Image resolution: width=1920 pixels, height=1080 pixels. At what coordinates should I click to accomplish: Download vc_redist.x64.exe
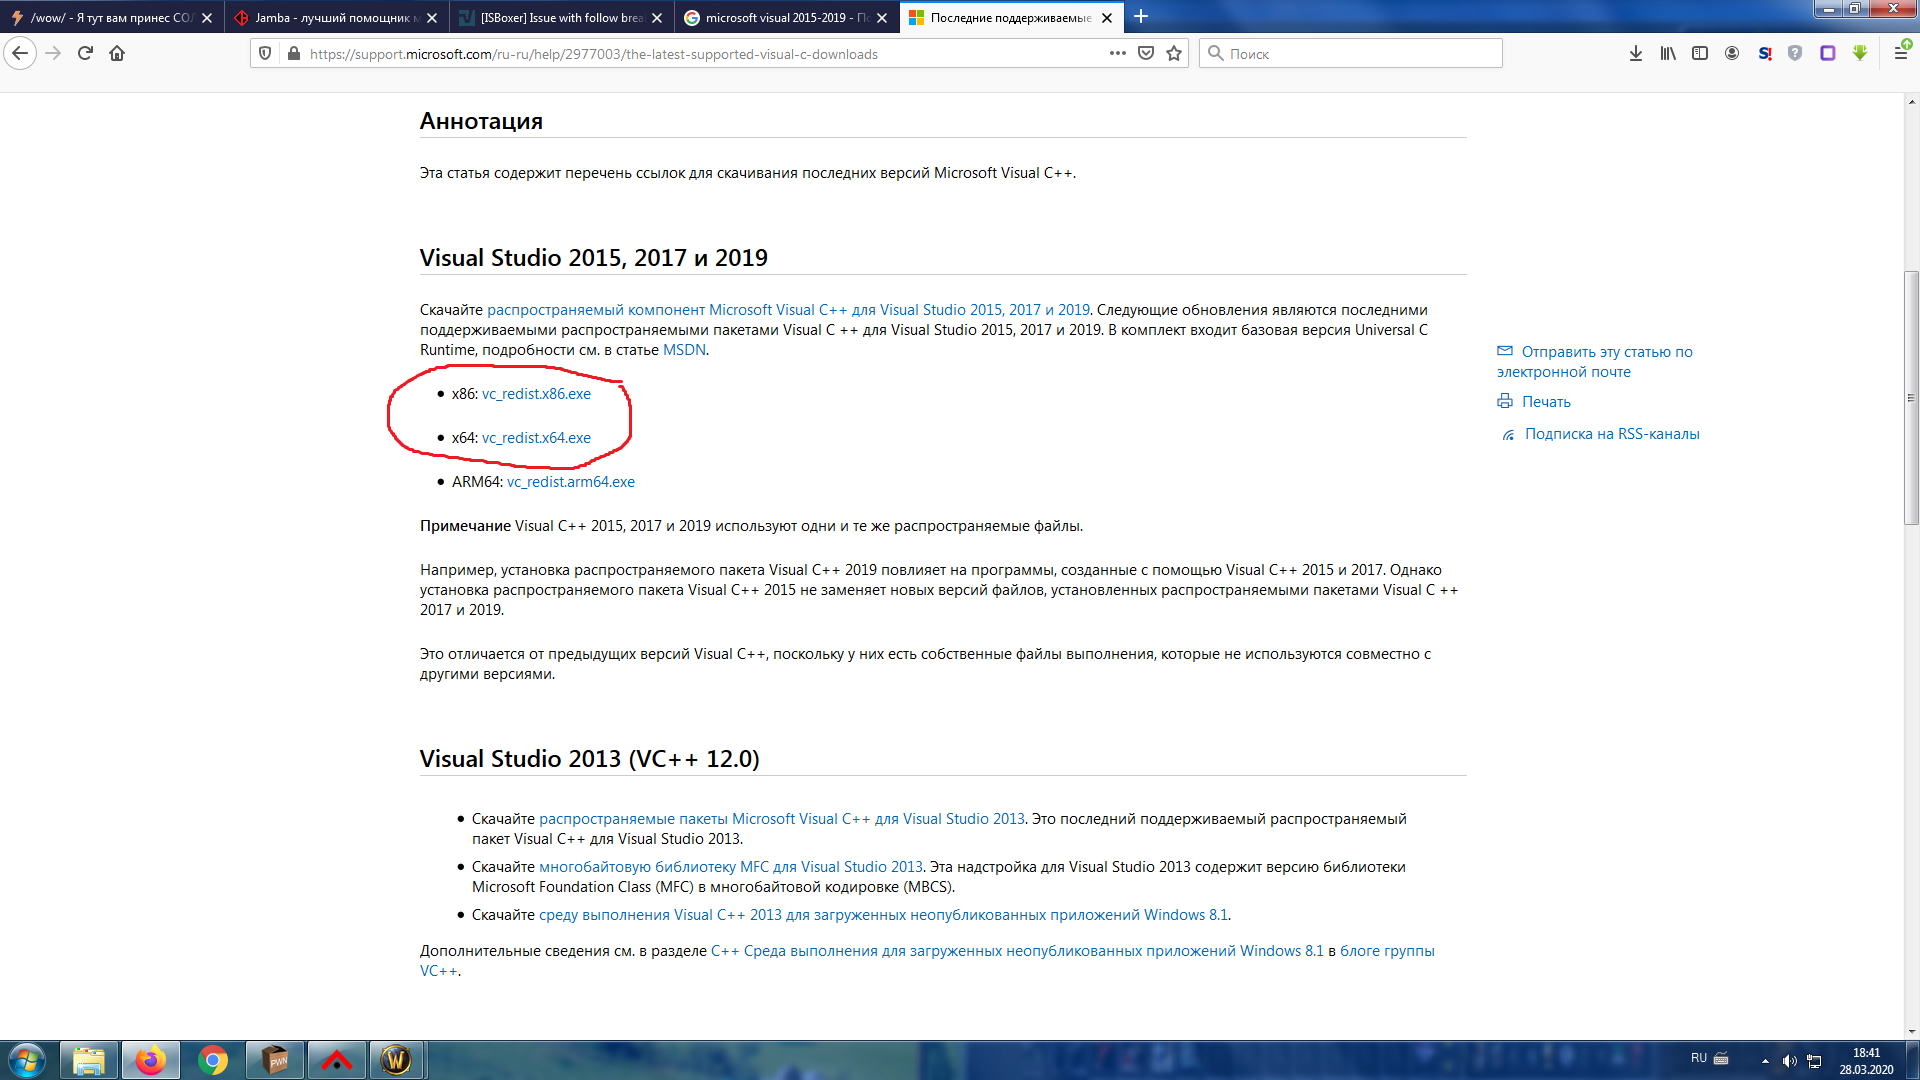536,438
